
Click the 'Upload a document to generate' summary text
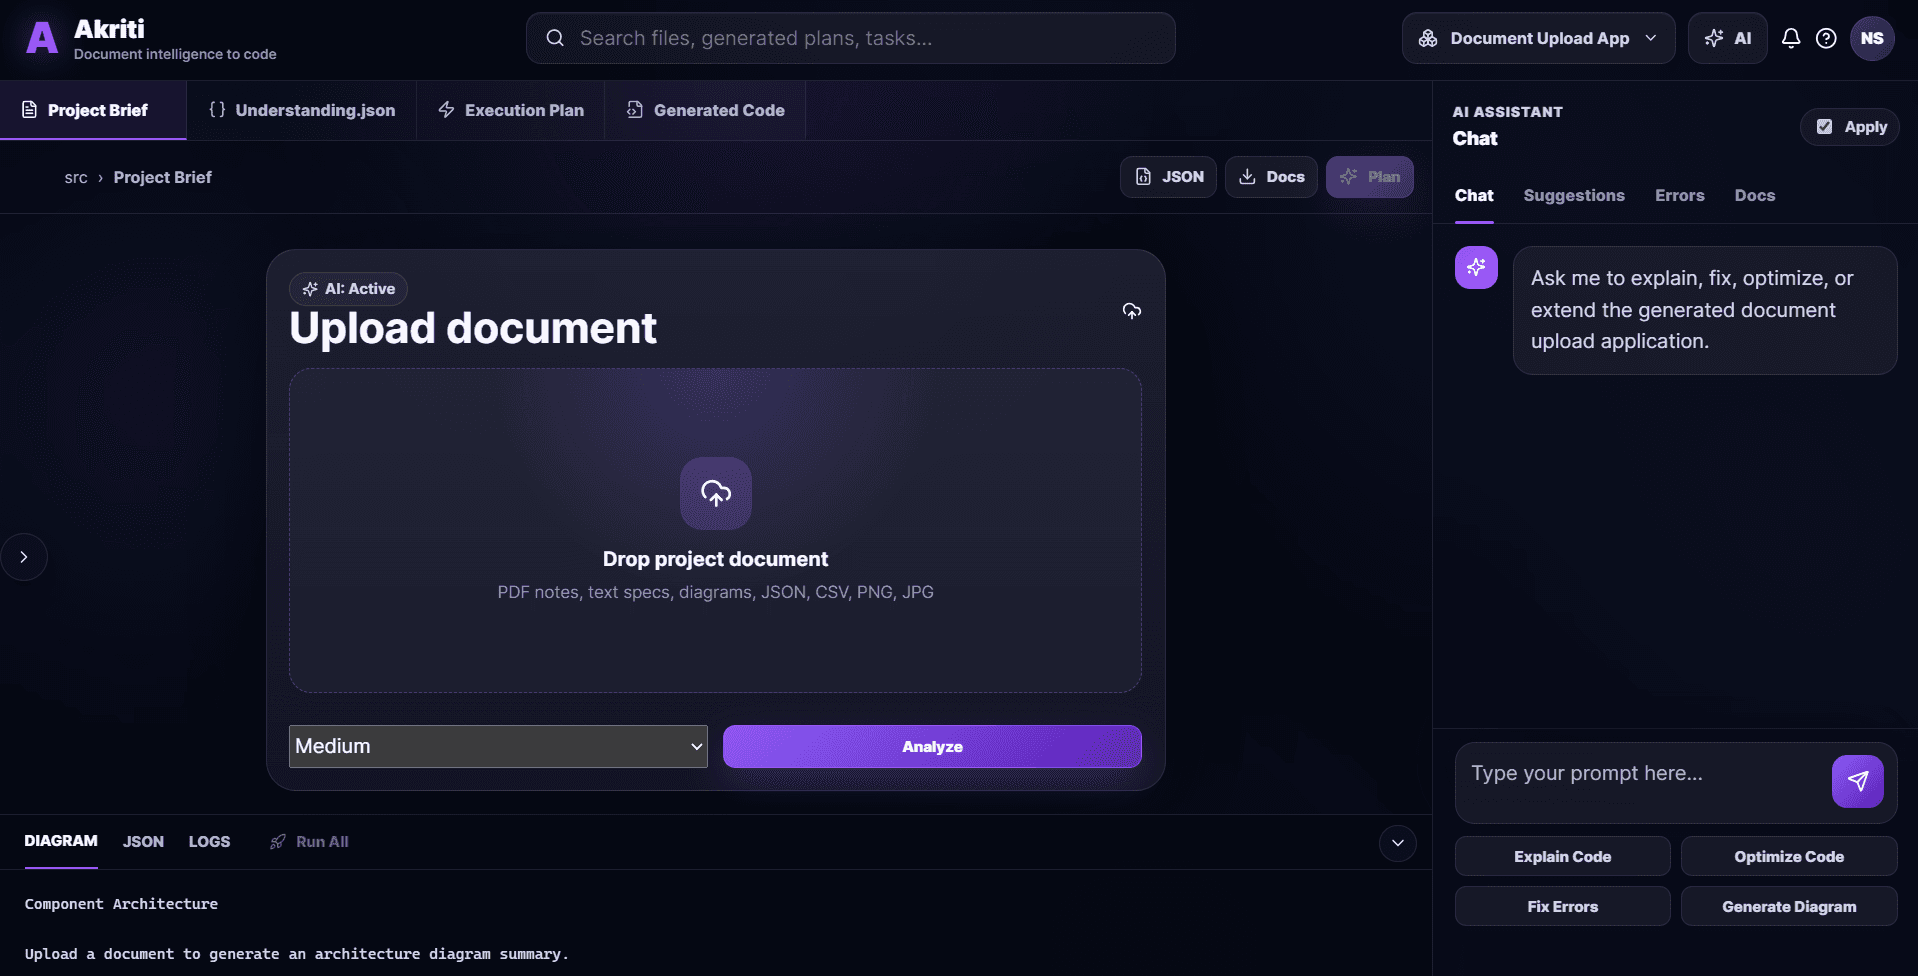pos(296,954)
